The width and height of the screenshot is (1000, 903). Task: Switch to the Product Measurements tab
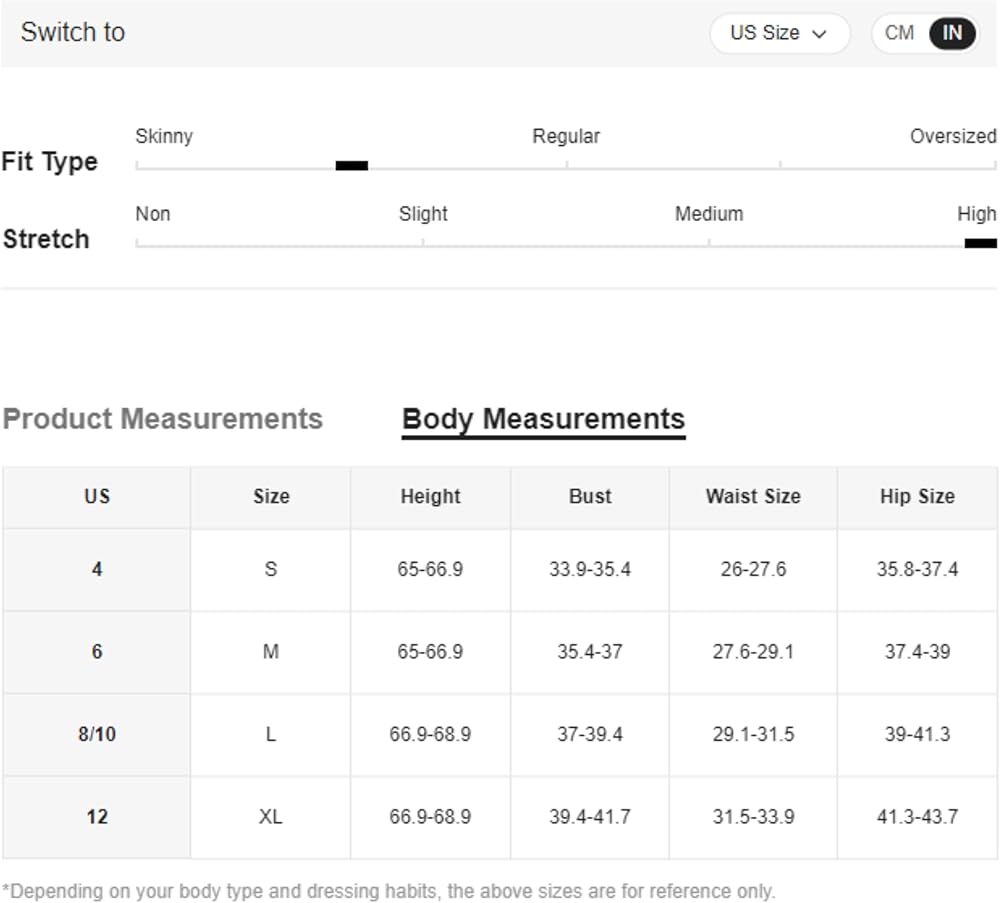162,419
